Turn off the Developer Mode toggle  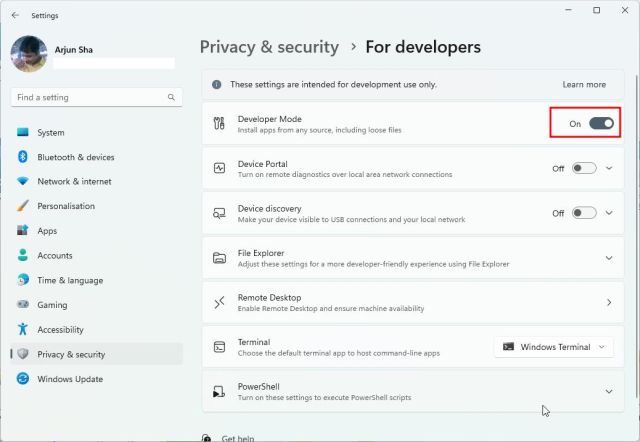pos(601,123)
